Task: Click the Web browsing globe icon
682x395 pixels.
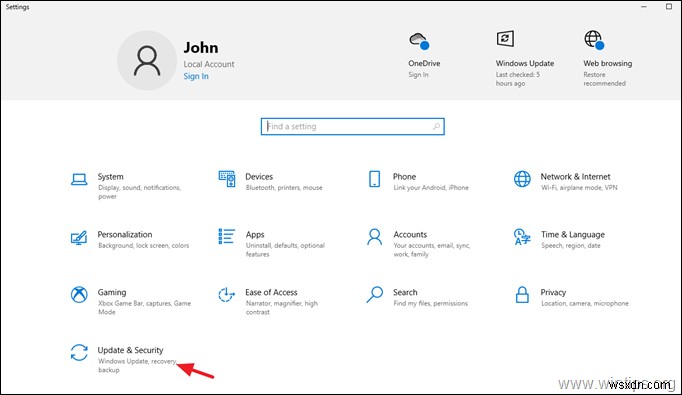Action: point(594,40)
